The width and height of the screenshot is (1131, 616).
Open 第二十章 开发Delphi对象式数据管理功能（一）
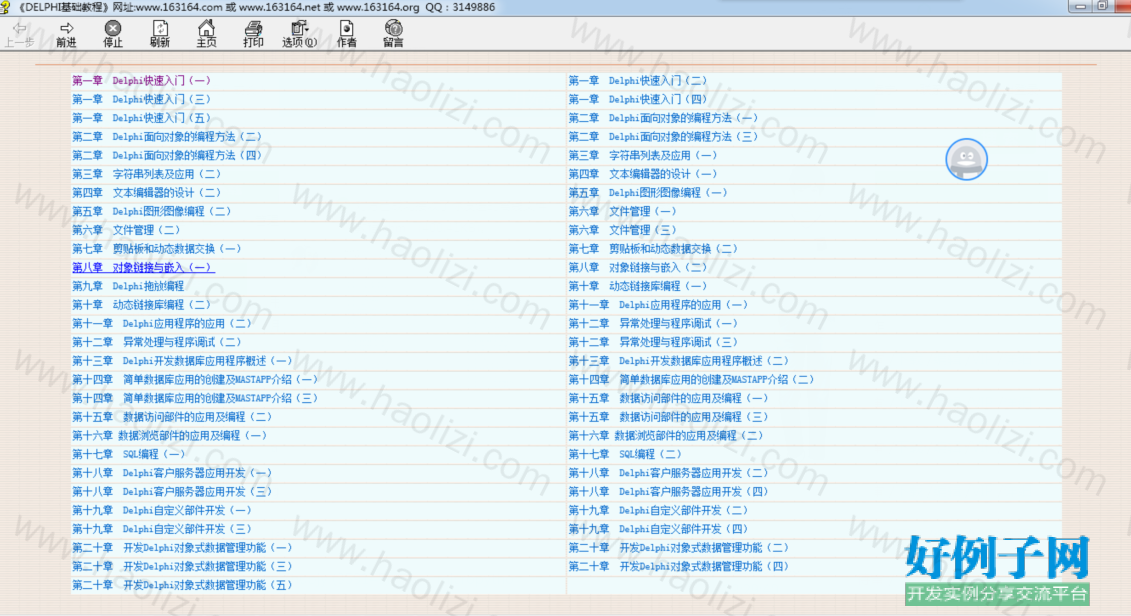click(182, 548)
